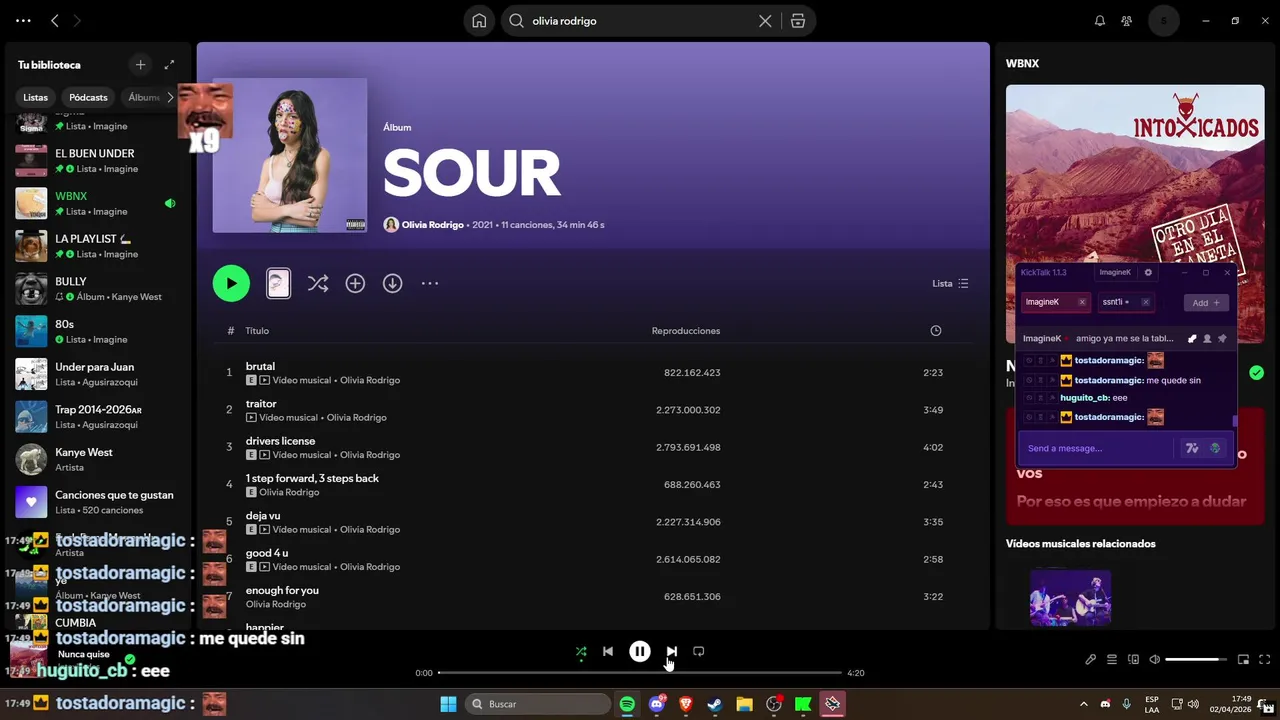Open the EL BUEN UNDER playlist
Image resolution: width=1280 pixels, height=720 pixels.
tap(98, 161)
